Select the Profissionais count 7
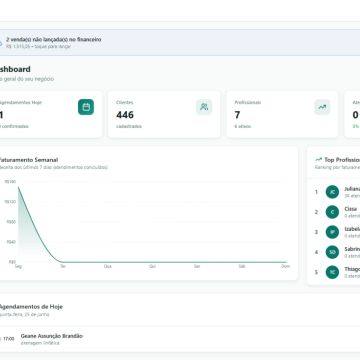The image size is (360, 360). point(237,115)
